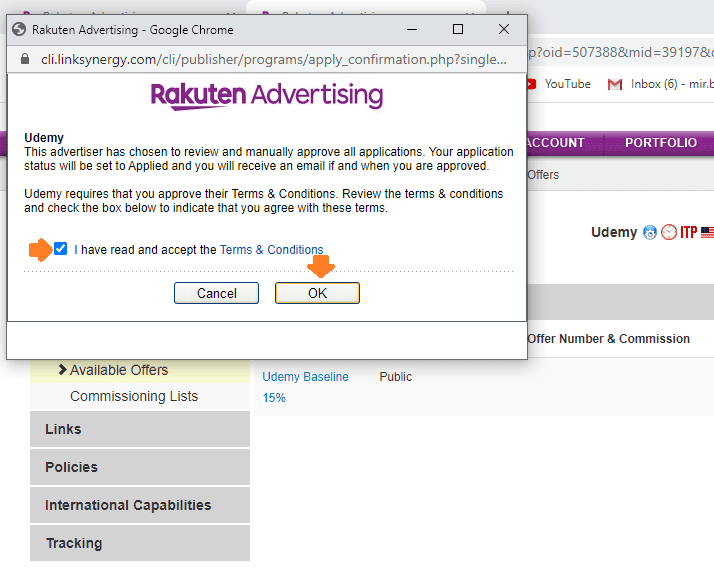Minimize the Rakuten Advertising popup window
Viewport: 714px width, 570px height.
click(412, 30)
